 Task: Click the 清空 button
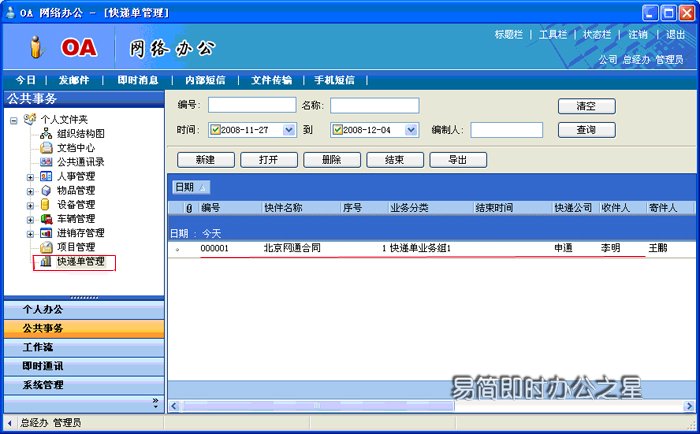(x=587, y=106)
